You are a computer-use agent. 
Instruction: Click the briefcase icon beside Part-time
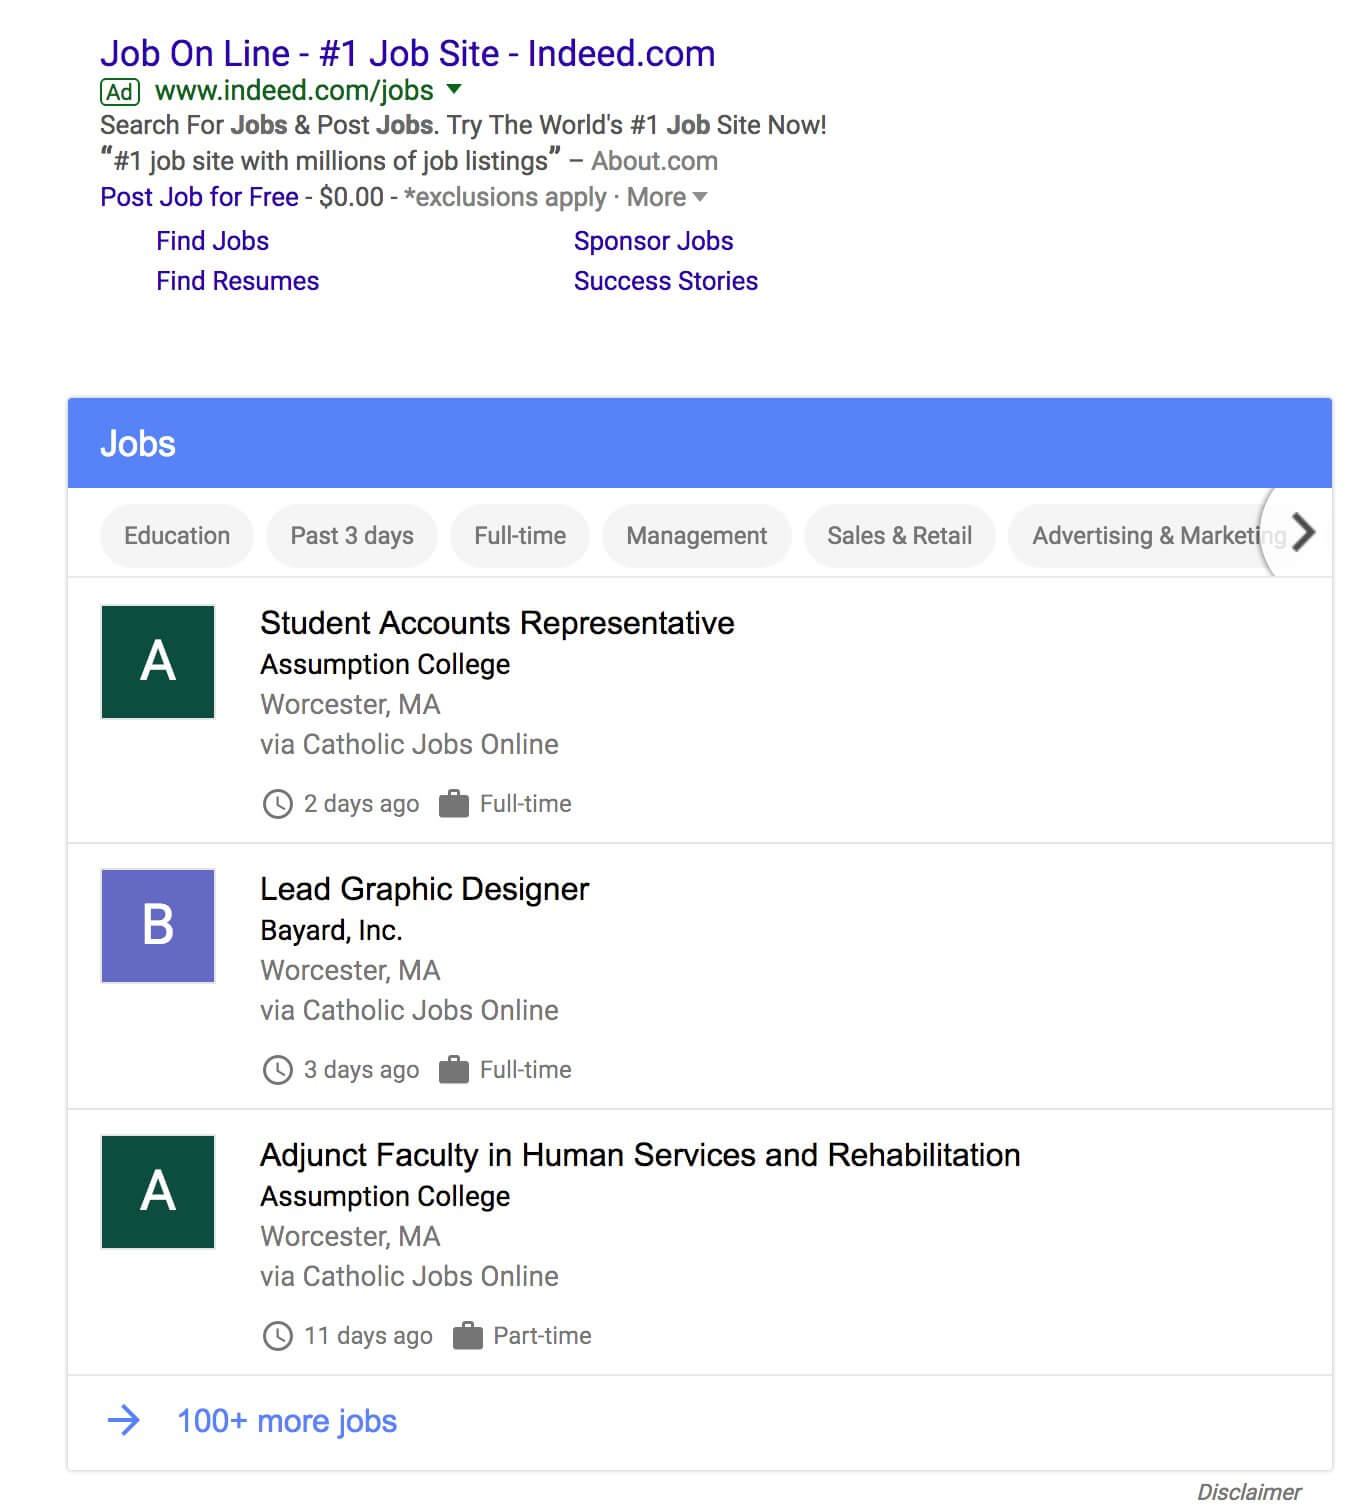[x=467, y=1335]
